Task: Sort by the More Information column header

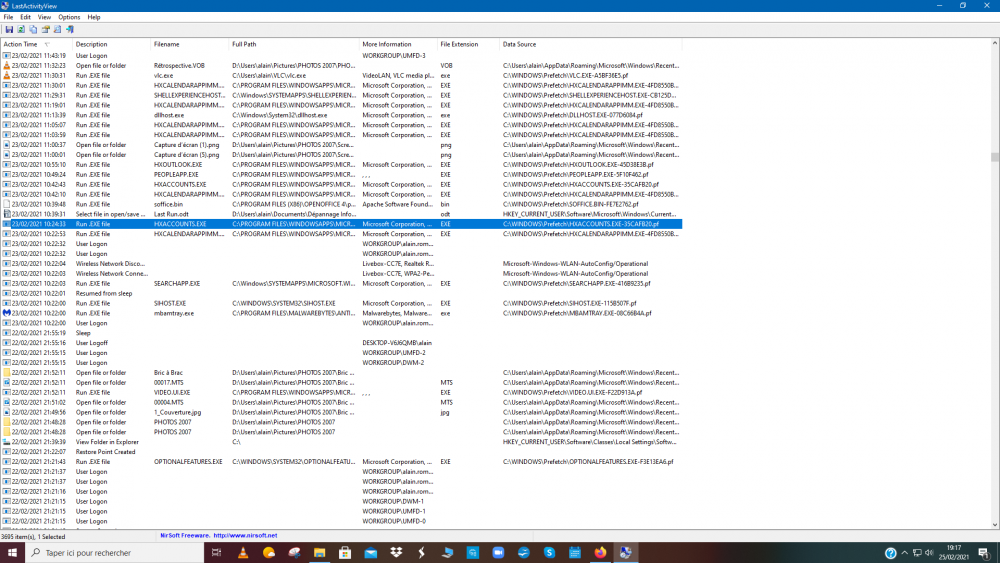Action: click(x=398, y=45)
